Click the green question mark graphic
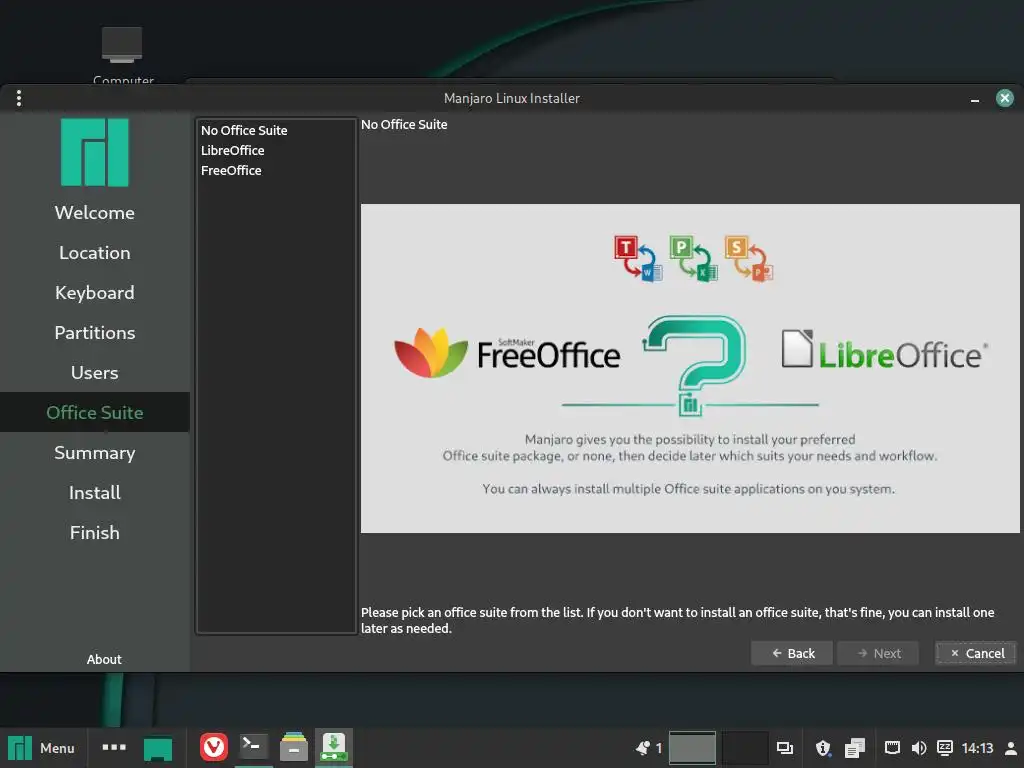Image resolution: width=1024 pixels, height=768 pixels. (x=695, y=365)
